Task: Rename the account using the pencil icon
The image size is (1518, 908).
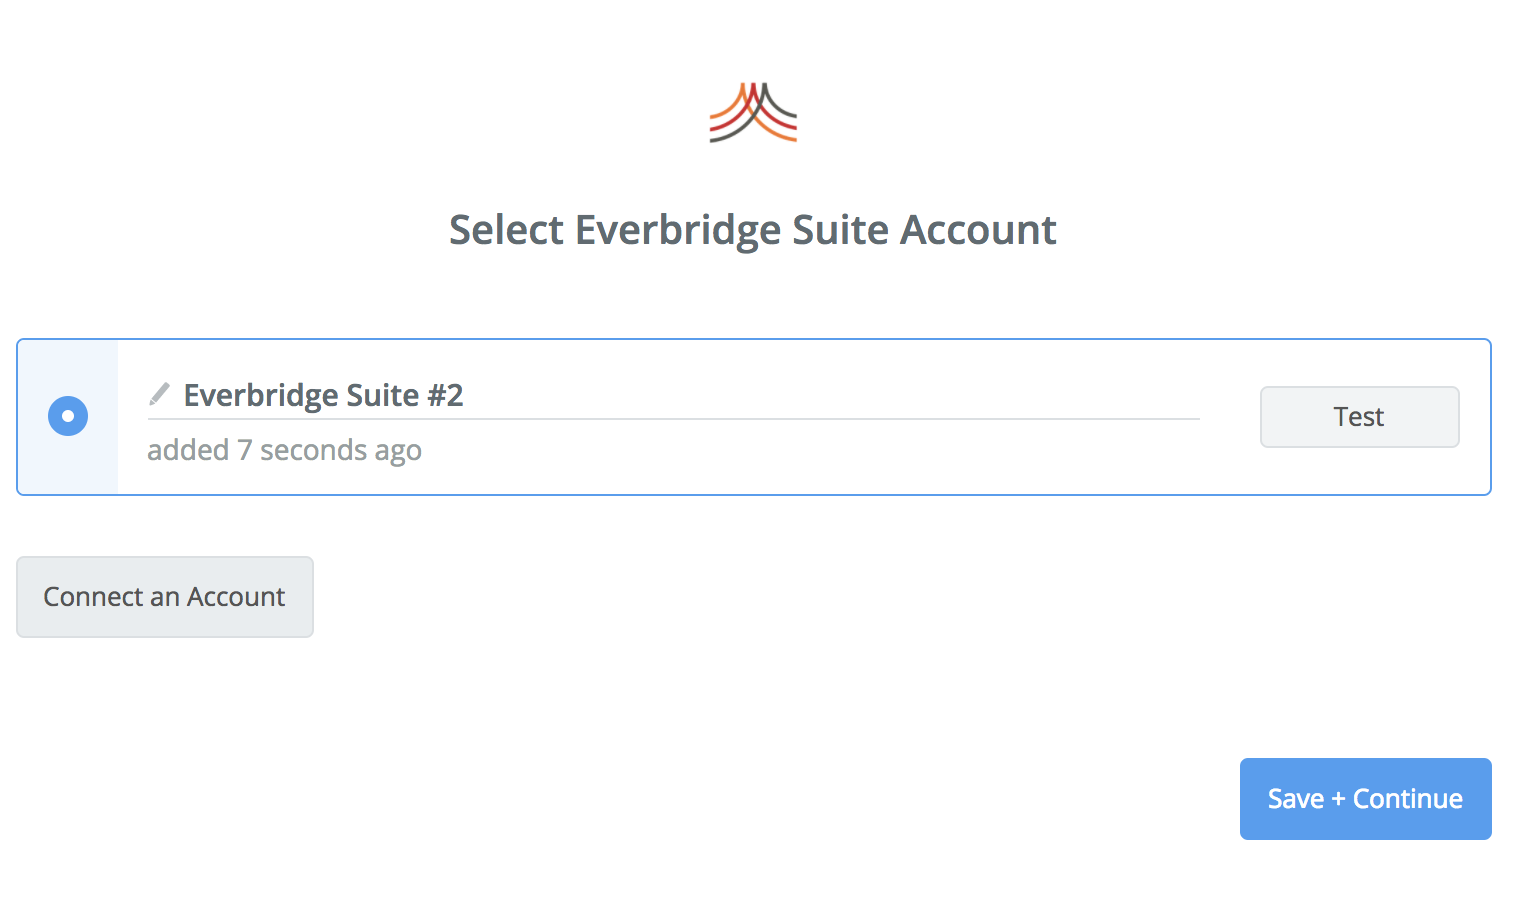Action: [159, 394]
